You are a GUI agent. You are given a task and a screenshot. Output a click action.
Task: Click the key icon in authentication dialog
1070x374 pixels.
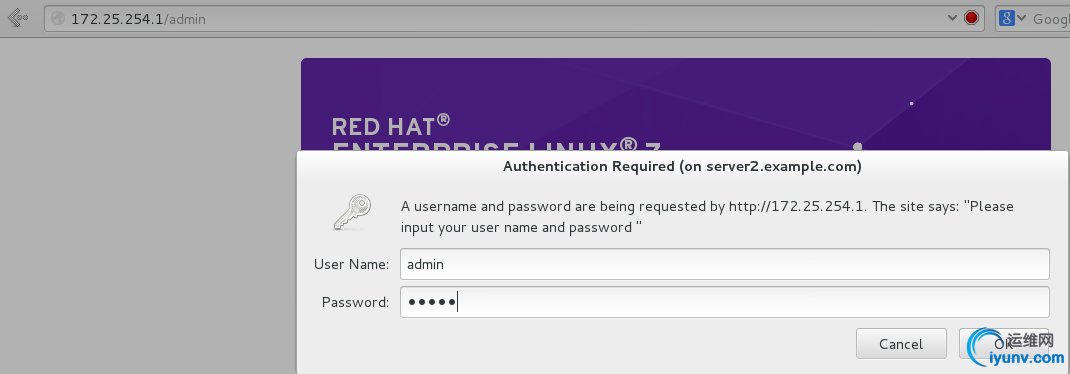(x=352, y=212)
